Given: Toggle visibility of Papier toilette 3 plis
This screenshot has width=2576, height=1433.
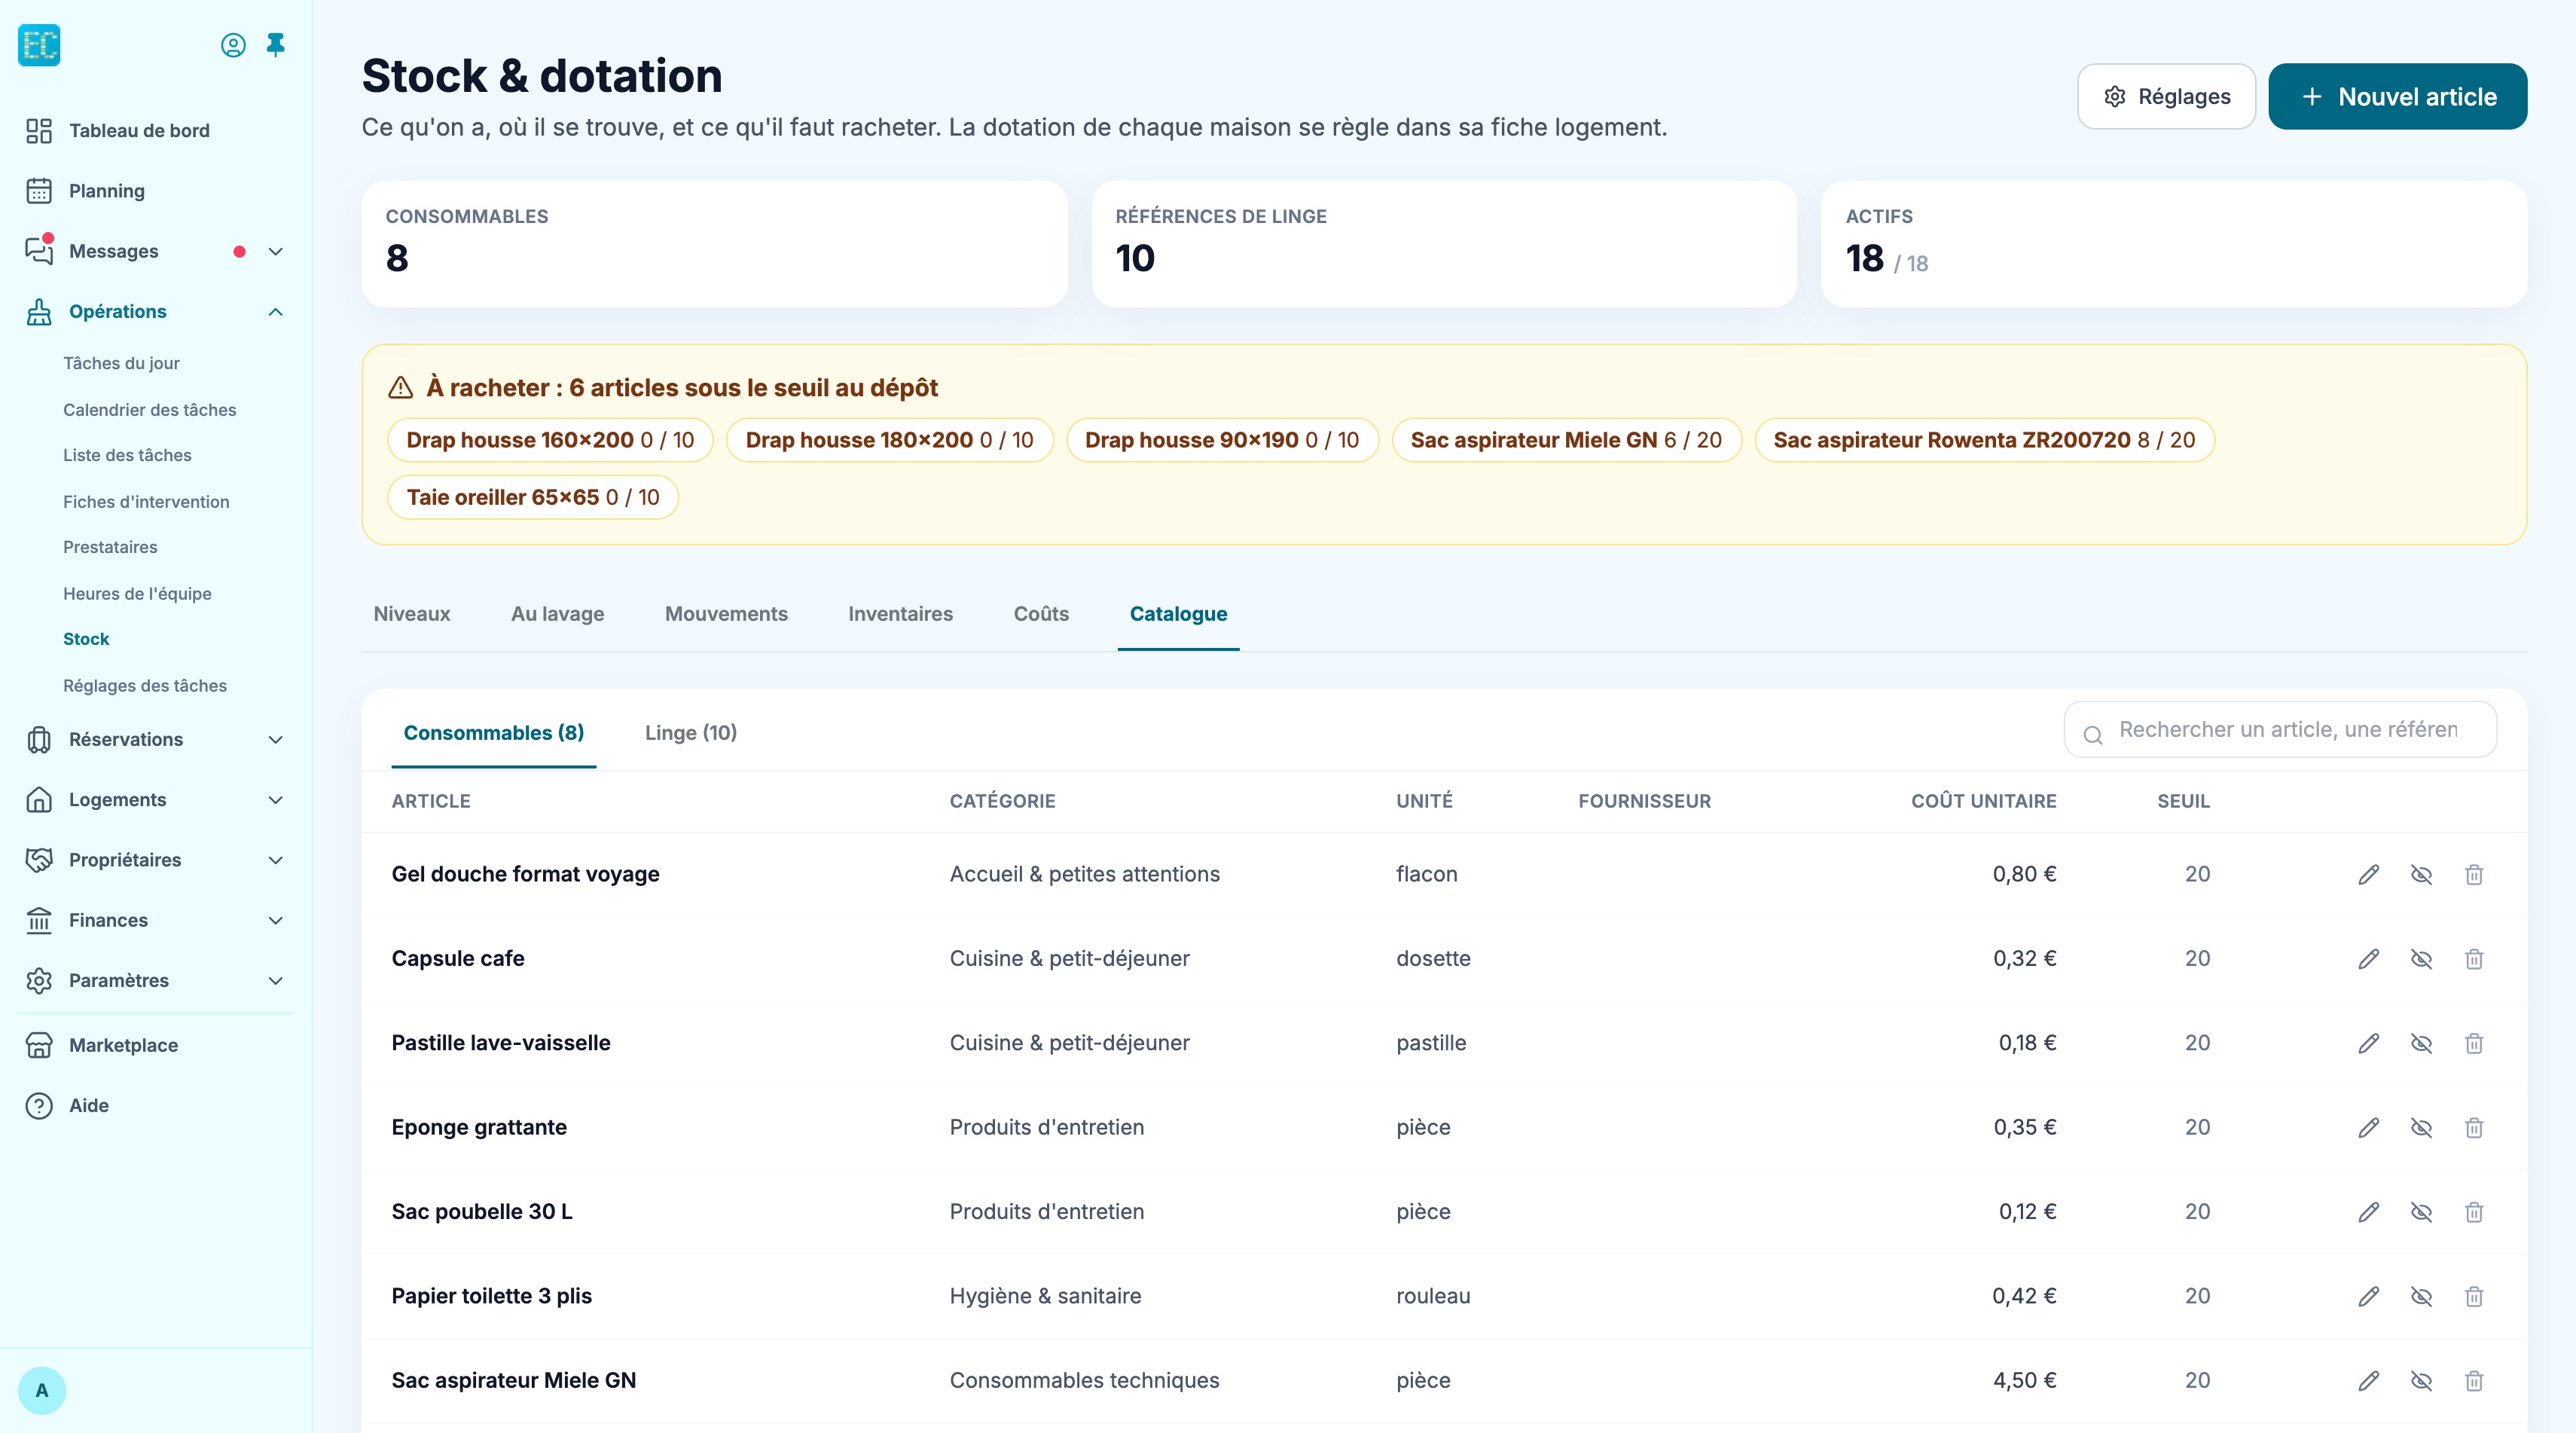Looking at the screenshot, I should [x=2421, y=1297].
